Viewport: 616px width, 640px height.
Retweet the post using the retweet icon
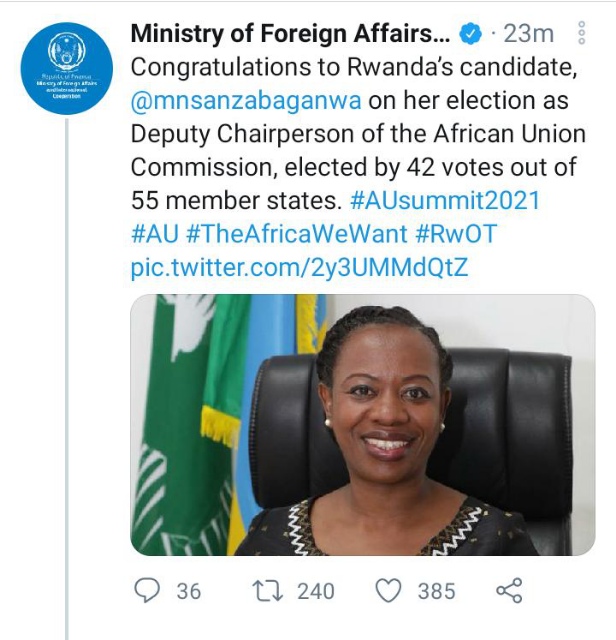click(267, 590)
